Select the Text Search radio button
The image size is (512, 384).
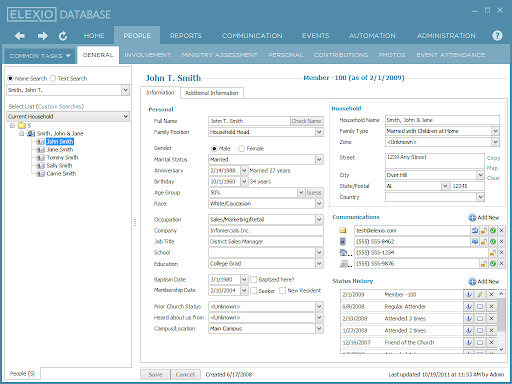[53, 78]
